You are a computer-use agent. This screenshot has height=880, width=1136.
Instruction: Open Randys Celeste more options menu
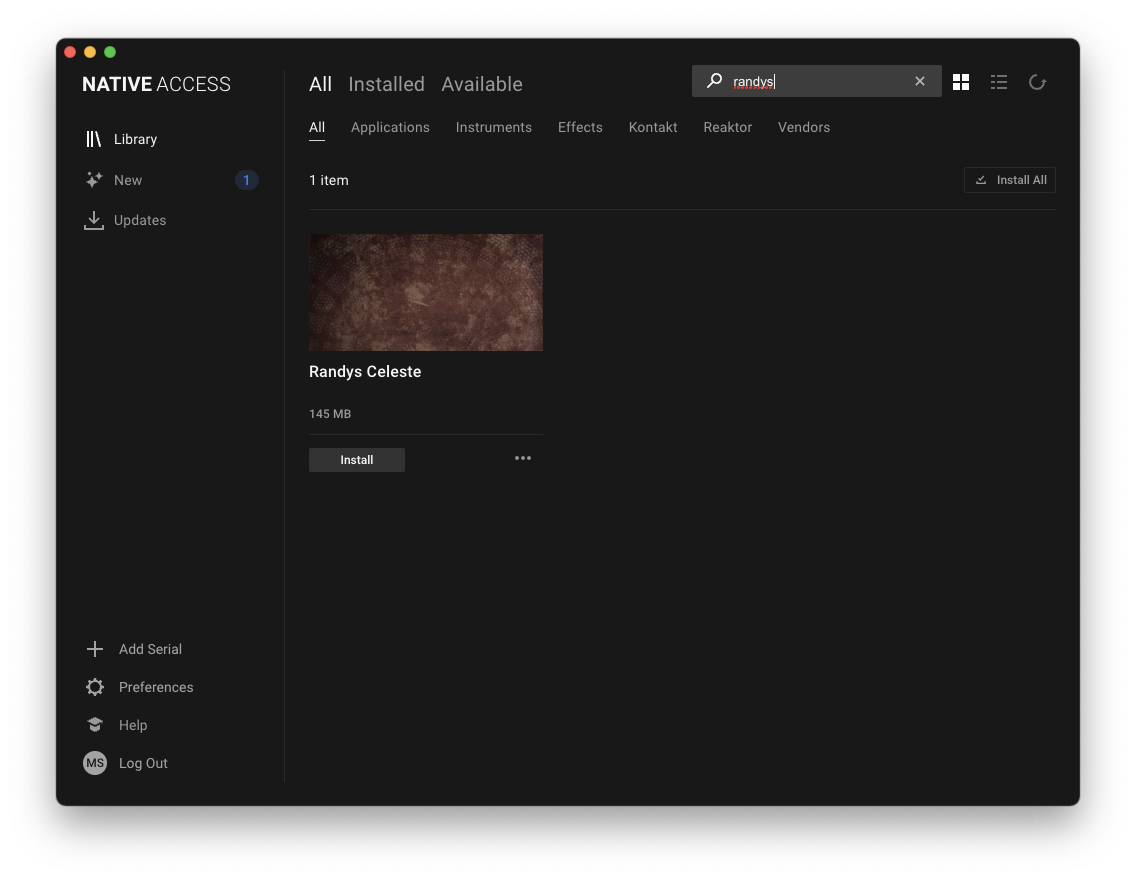(x=522, y=458)
